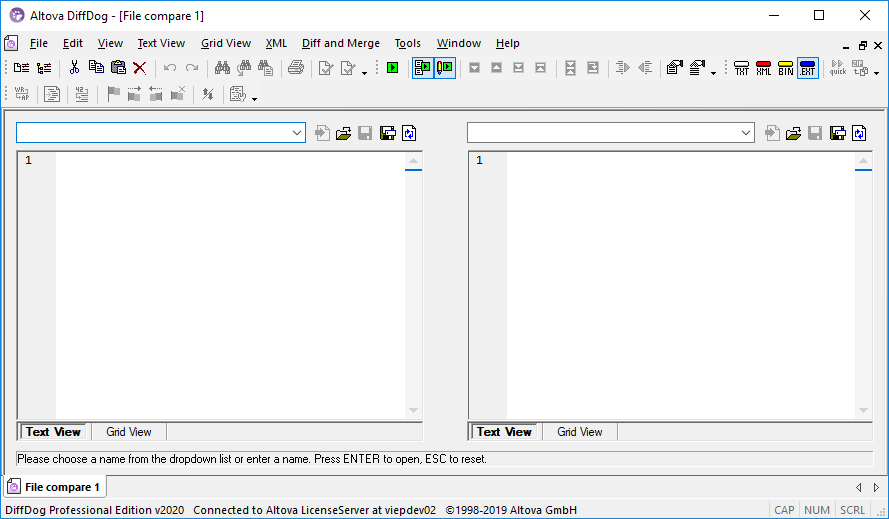The image size is (889, 519).
Task: Open the Help menu
Action: click(x=507, y=43)
